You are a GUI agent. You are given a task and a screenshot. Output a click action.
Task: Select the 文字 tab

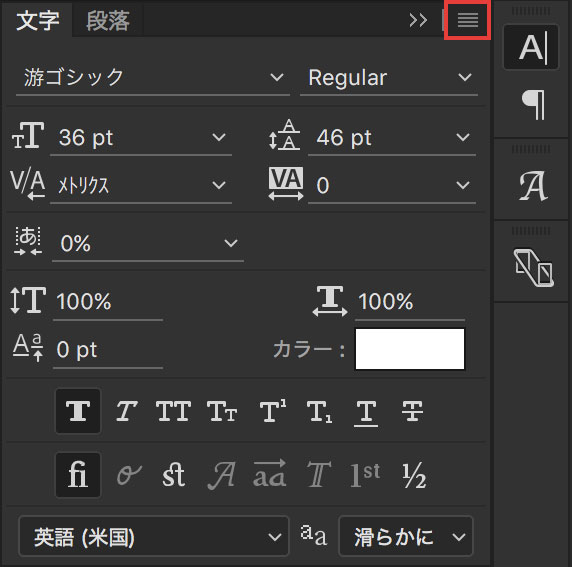[38, 20]
